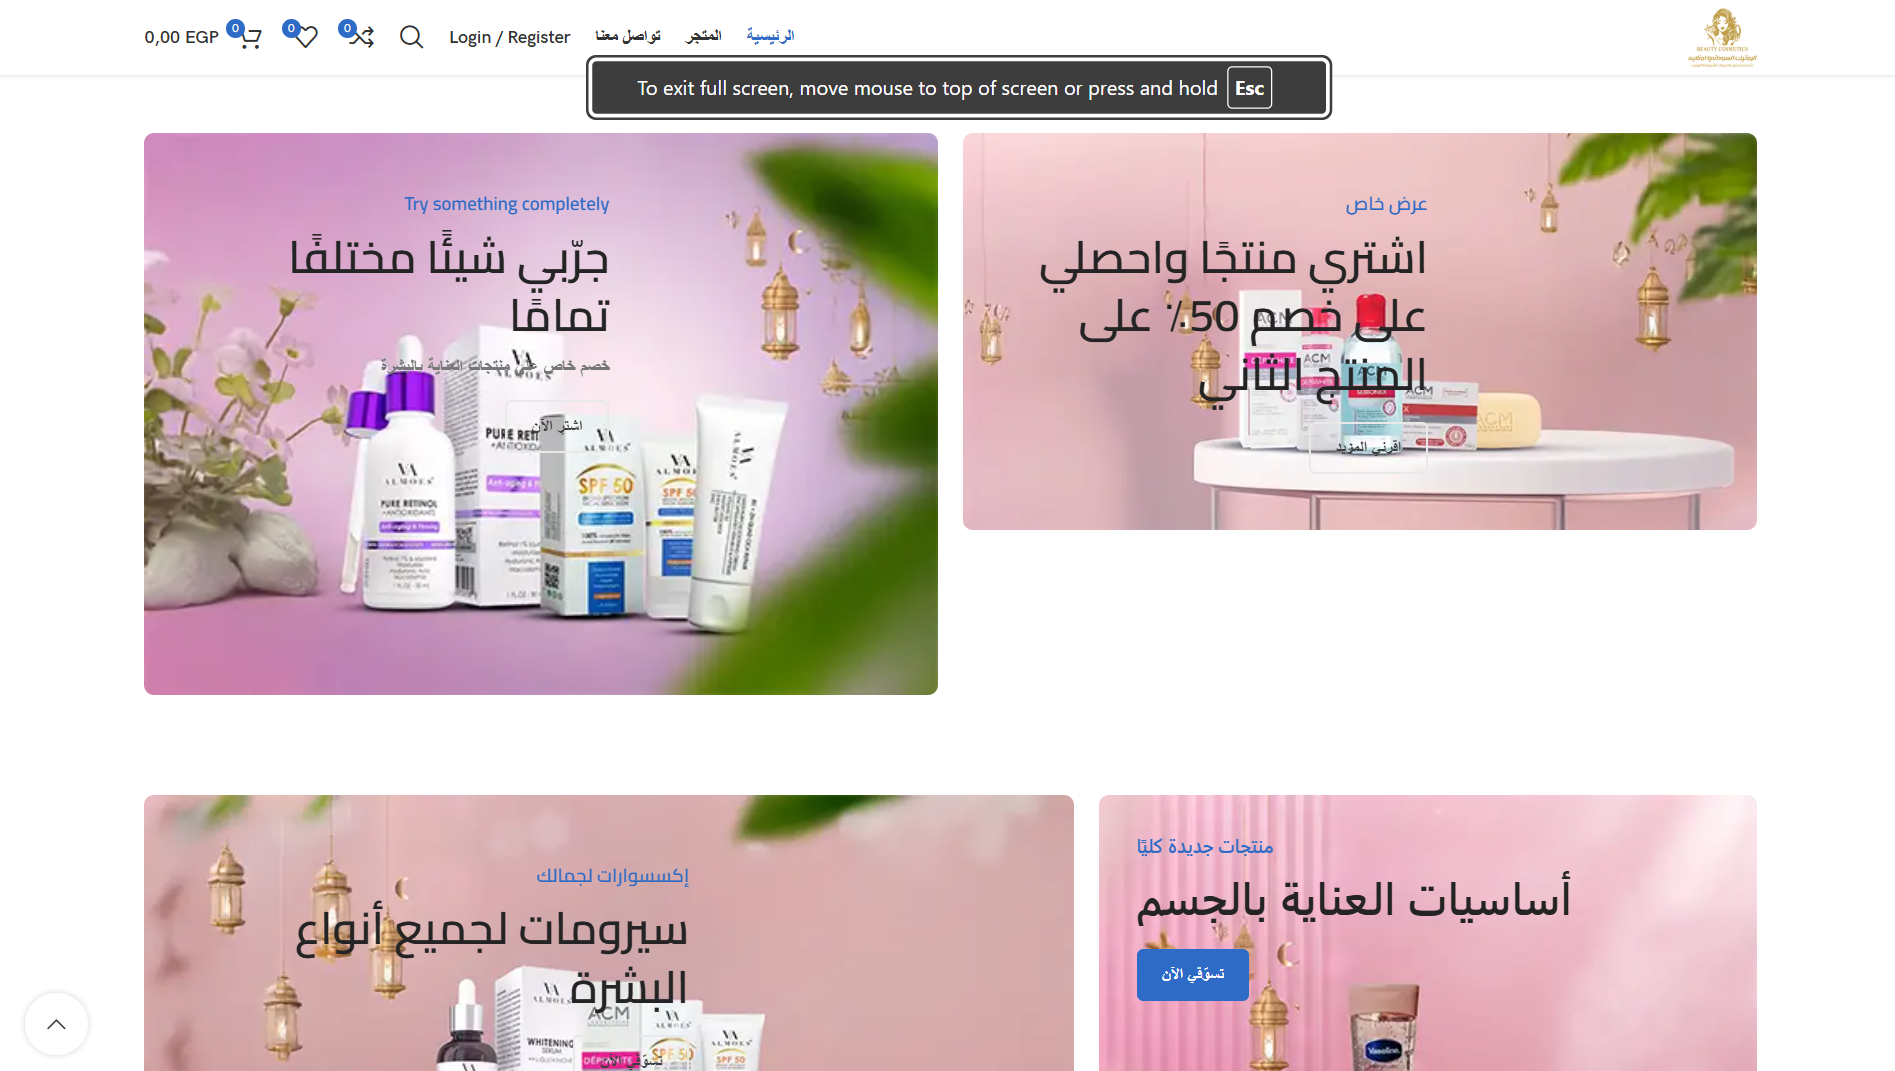The width and height of the screenshot is (1895, 1071).
Task: Click the تسوّقي الآن blue button
Action: point(1192,974)
